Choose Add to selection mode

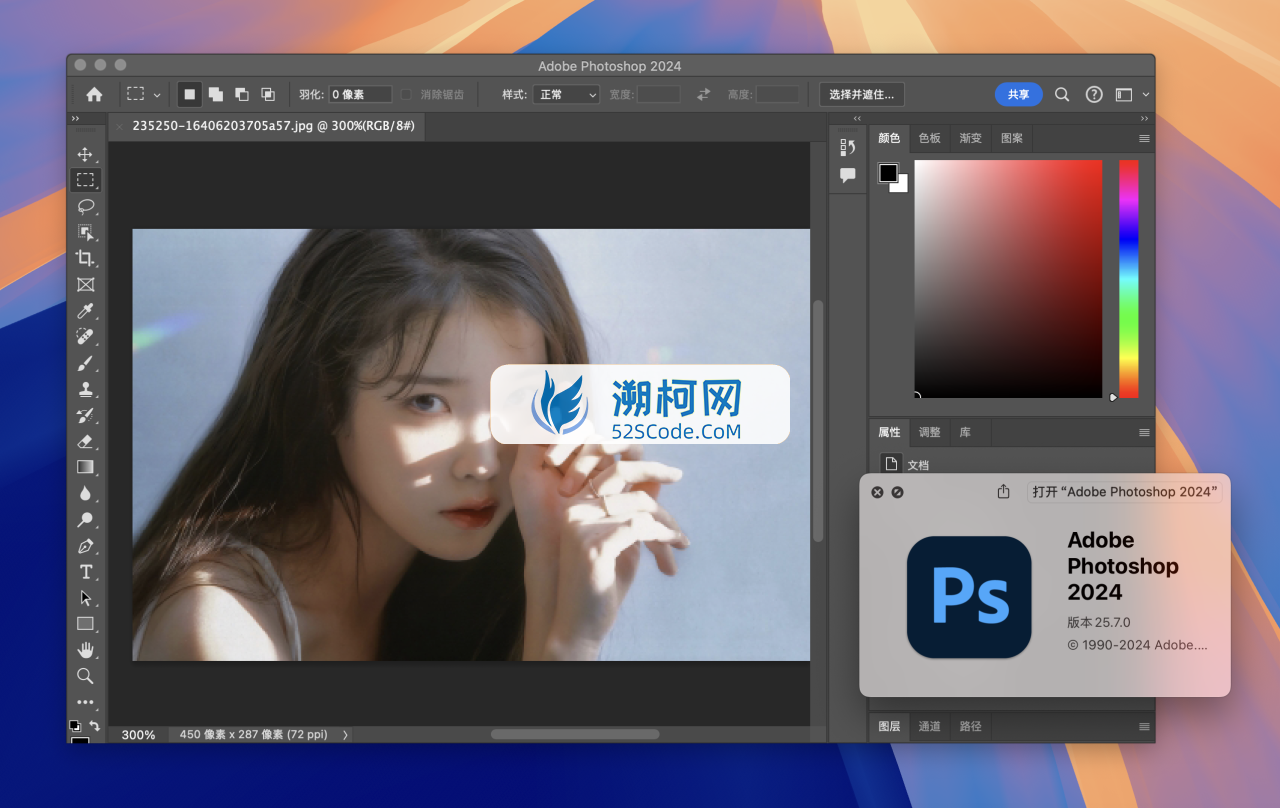click(x=215, y=94)
